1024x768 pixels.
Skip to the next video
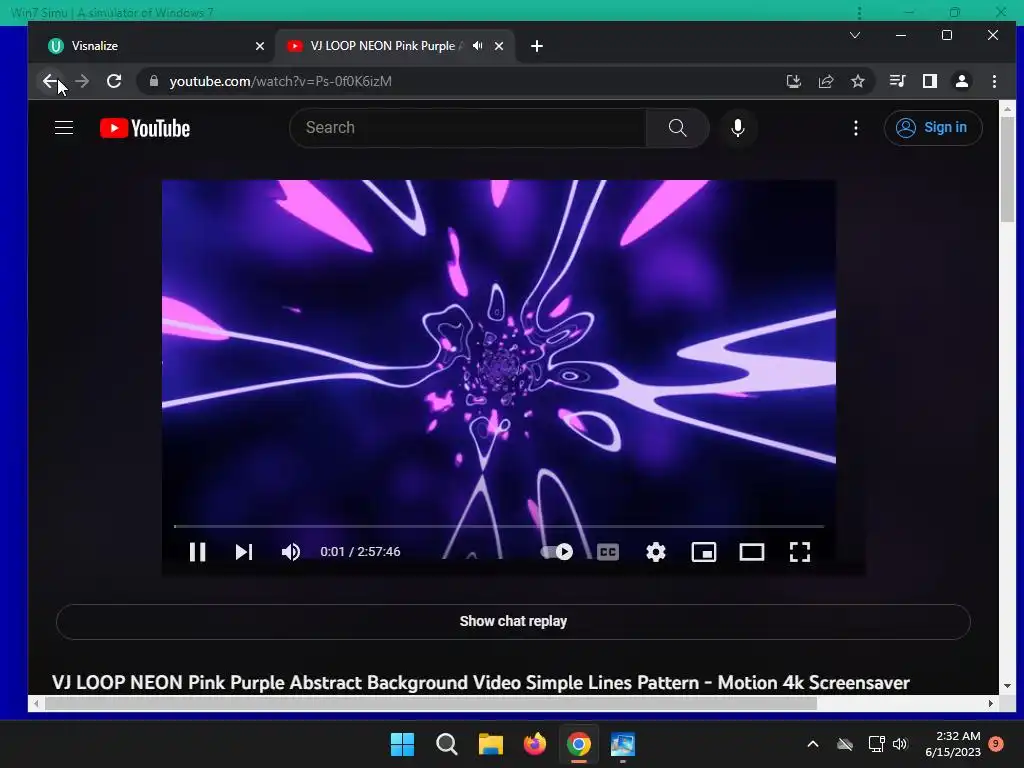point(244,552)
